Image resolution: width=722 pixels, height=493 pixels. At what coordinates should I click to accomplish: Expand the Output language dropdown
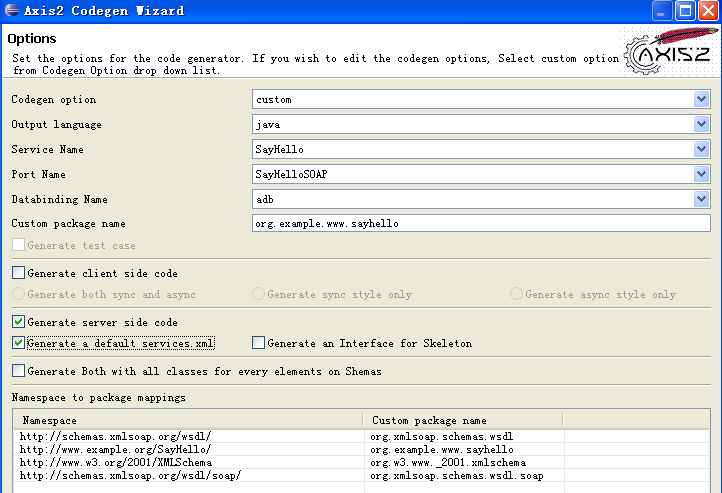click(x=701, y=124)
